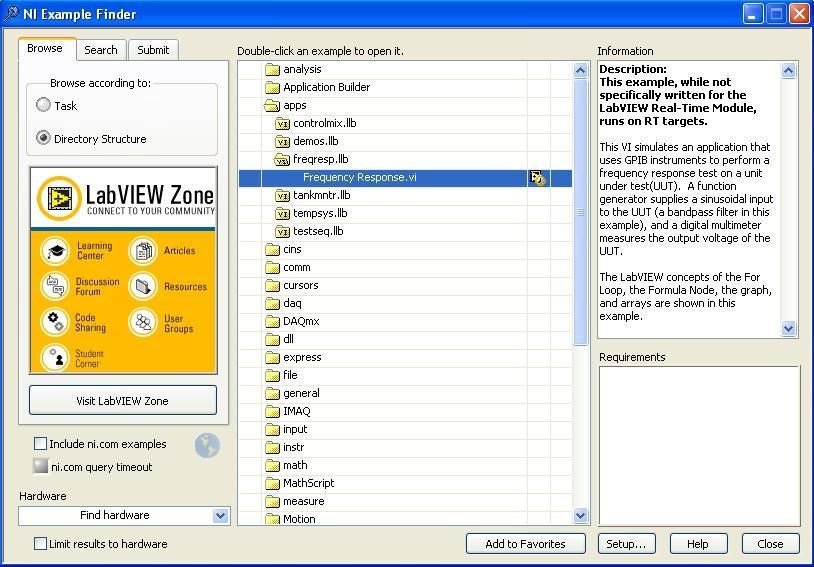Click the IMAQ folder icon

(x=273, y=412)
